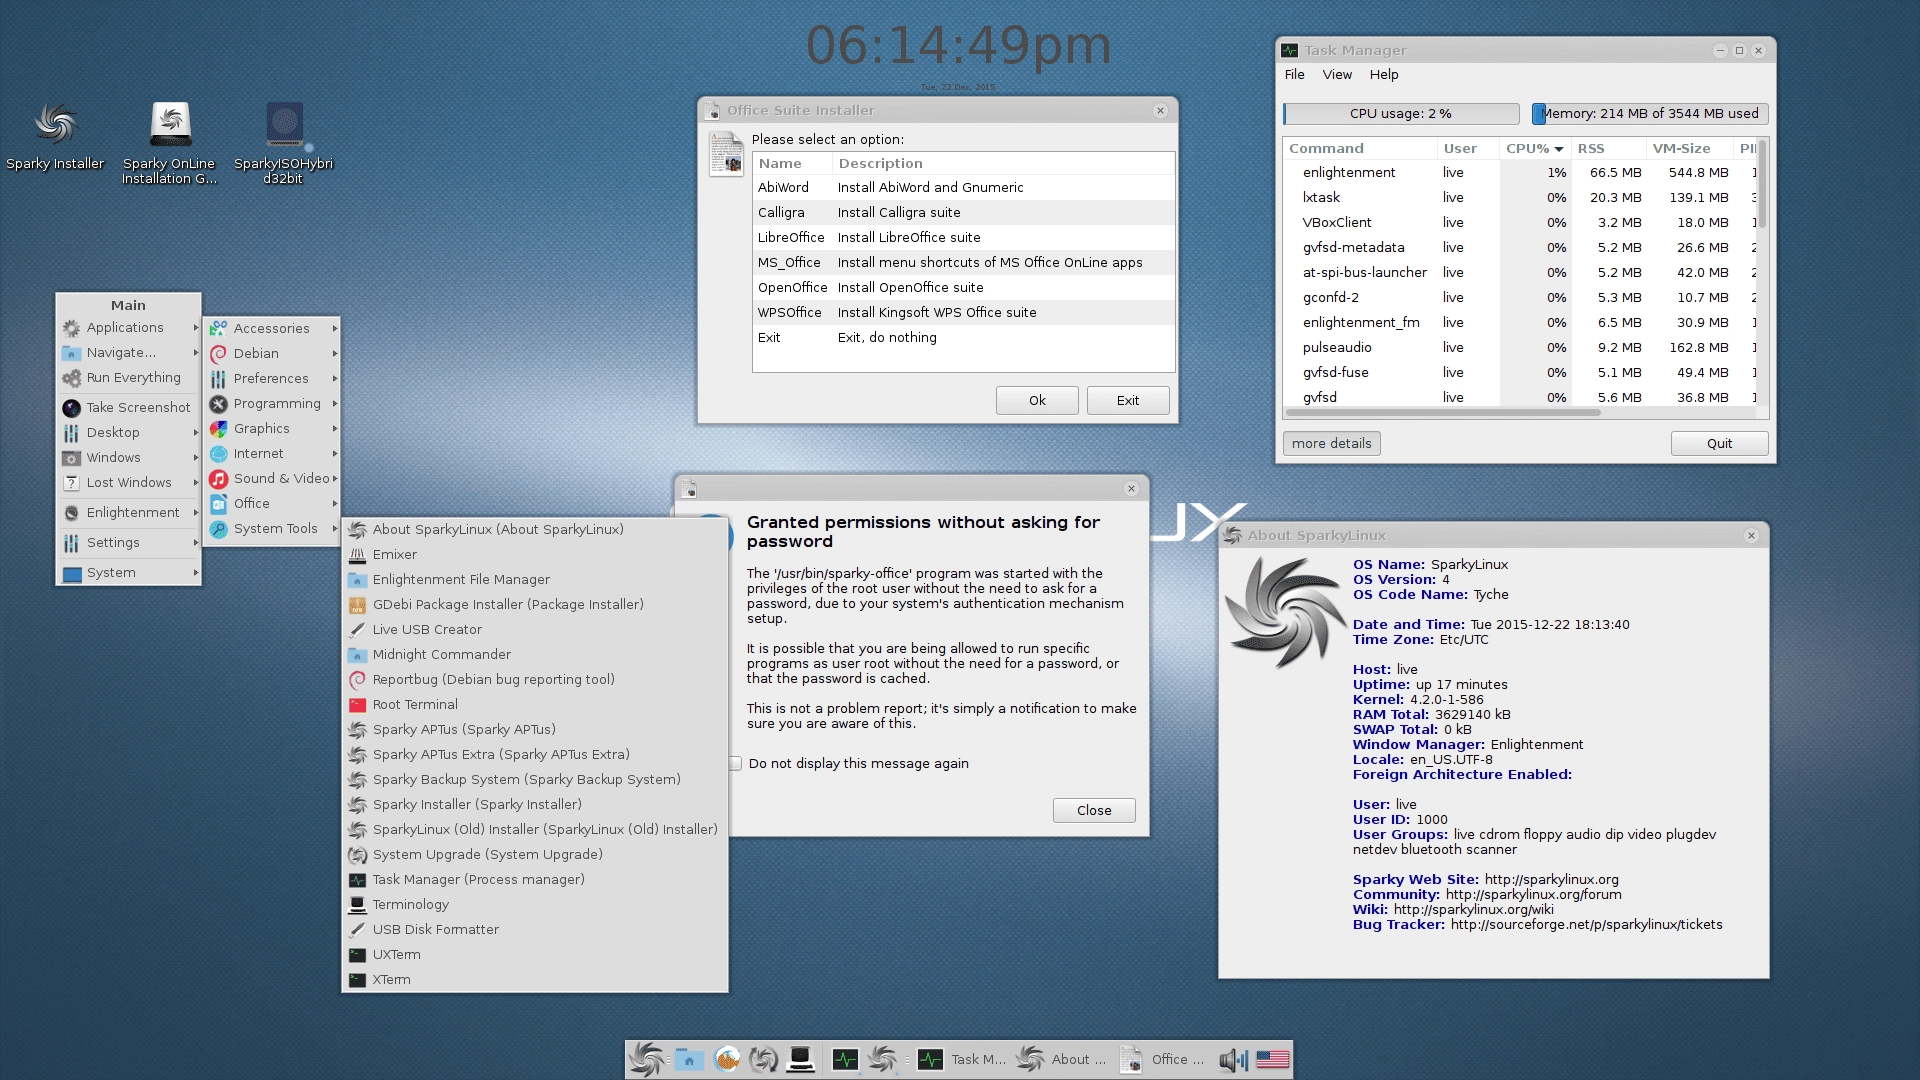Click Exit button in Office Suite Installer

(x=1128, y=400)
